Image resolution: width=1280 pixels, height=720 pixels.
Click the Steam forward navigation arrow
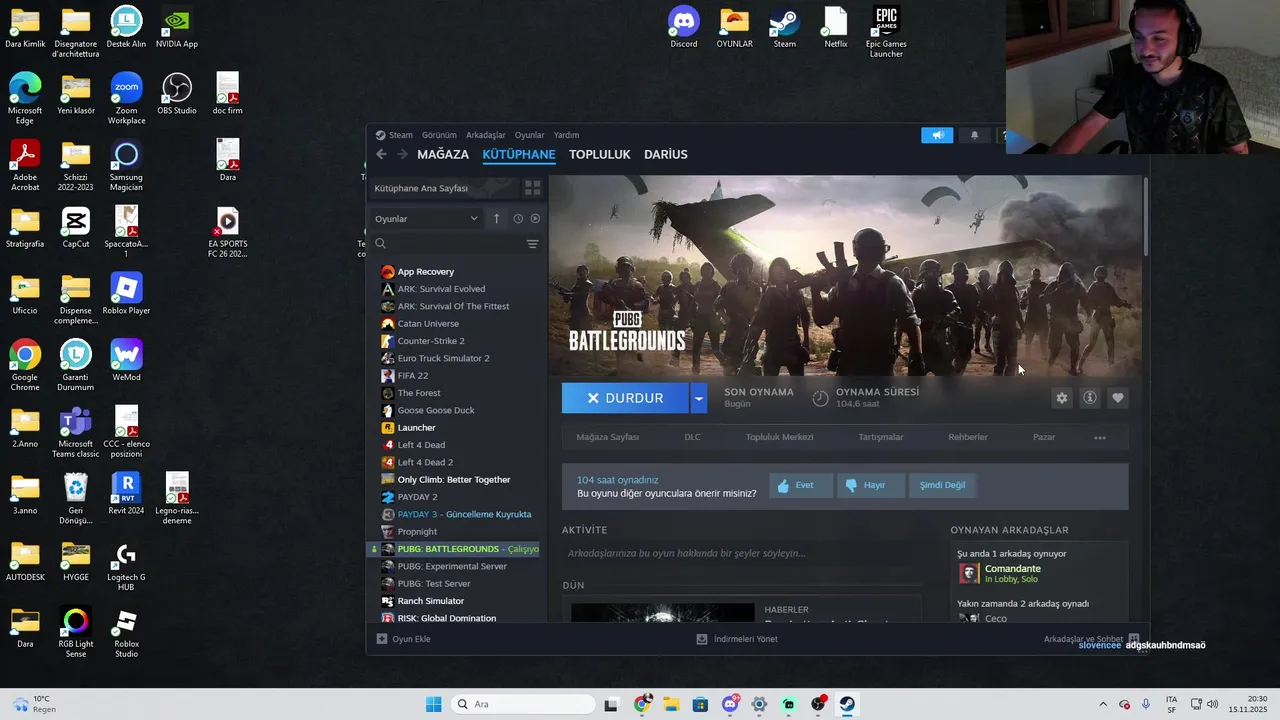pos(402,154)
